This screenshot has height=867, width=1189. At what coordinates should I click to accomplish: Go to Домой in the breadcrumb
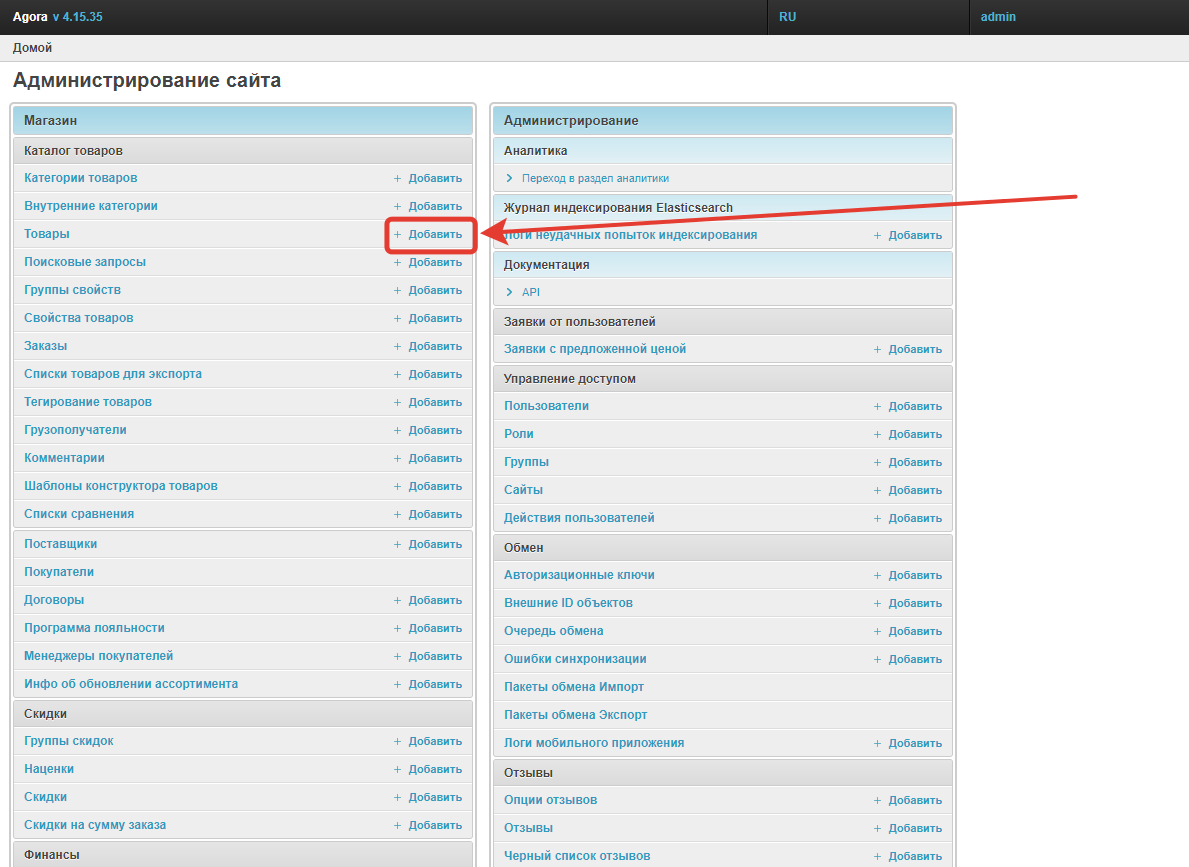pyautogui.click(x=33, y=48)
